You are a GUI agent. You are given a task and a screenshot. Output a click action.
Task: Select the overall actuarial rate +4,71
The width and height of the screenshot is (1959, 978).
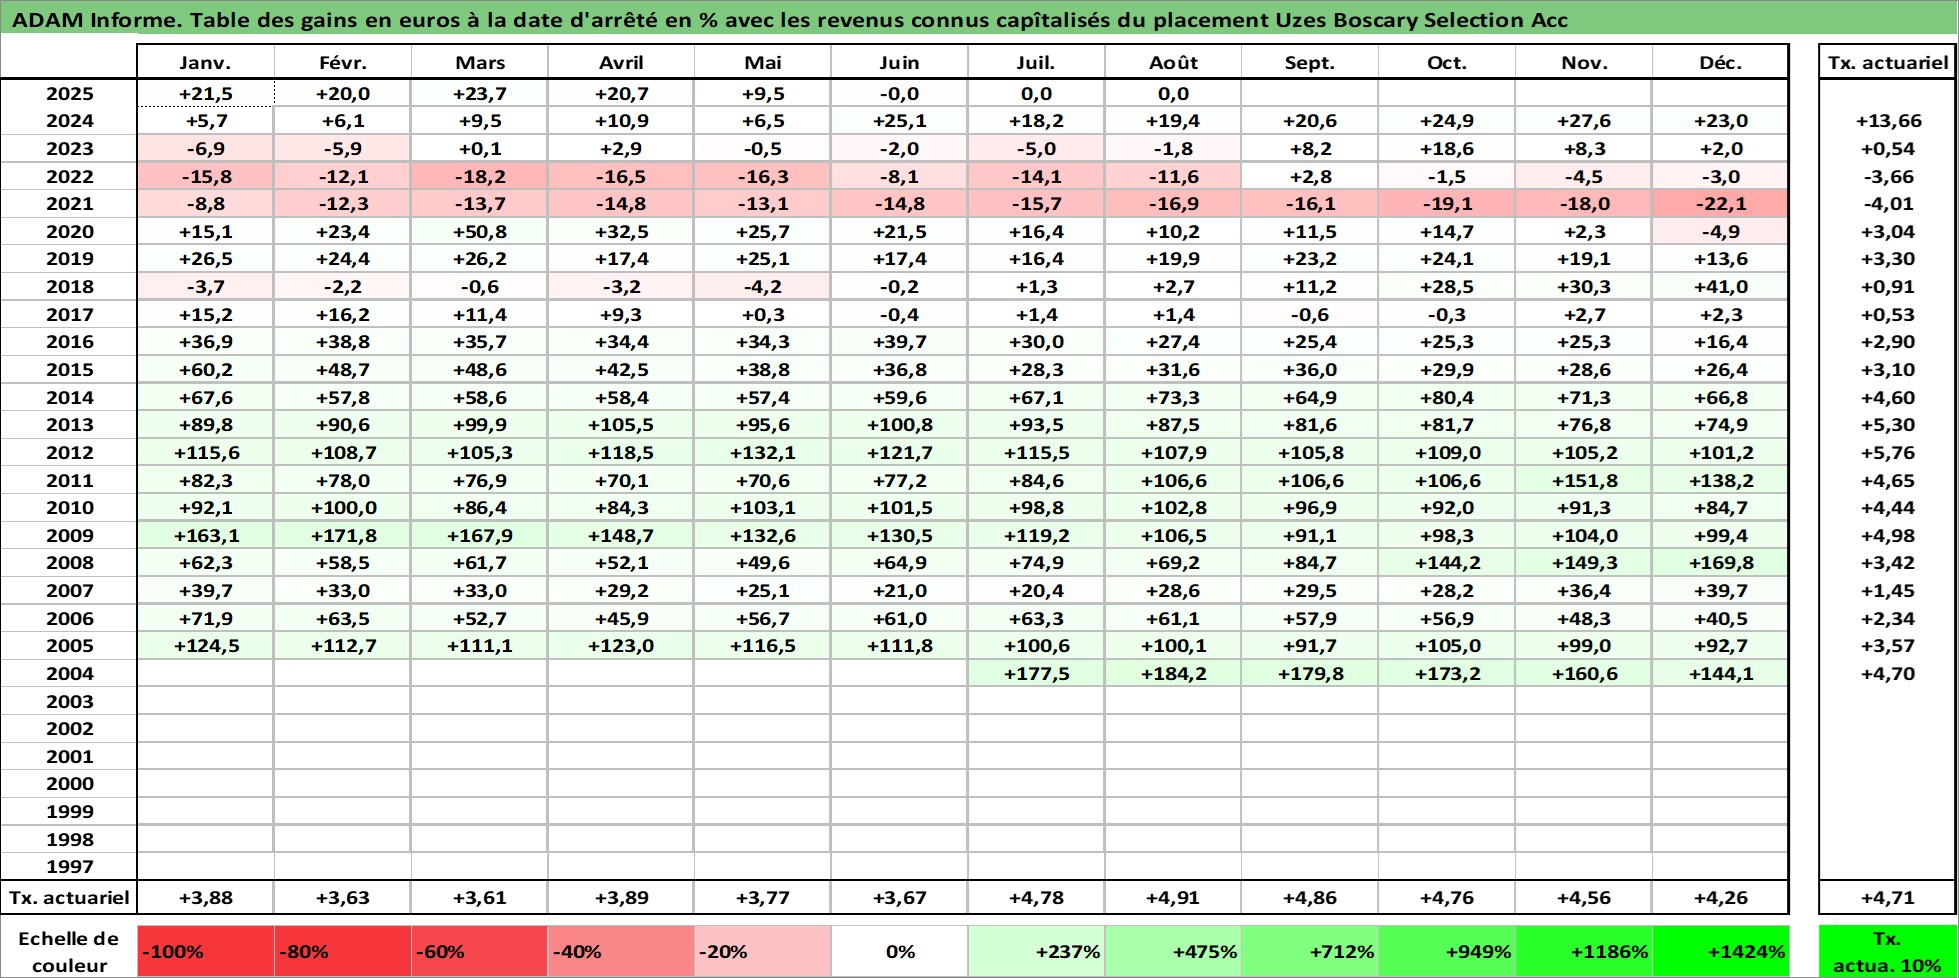coord(1888,897)
